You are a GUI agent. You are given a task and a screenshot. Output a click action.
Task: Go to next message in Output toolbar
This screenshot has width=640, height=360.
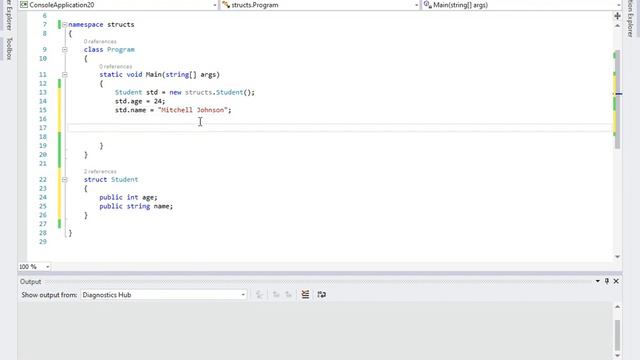[x=289, y=295]
